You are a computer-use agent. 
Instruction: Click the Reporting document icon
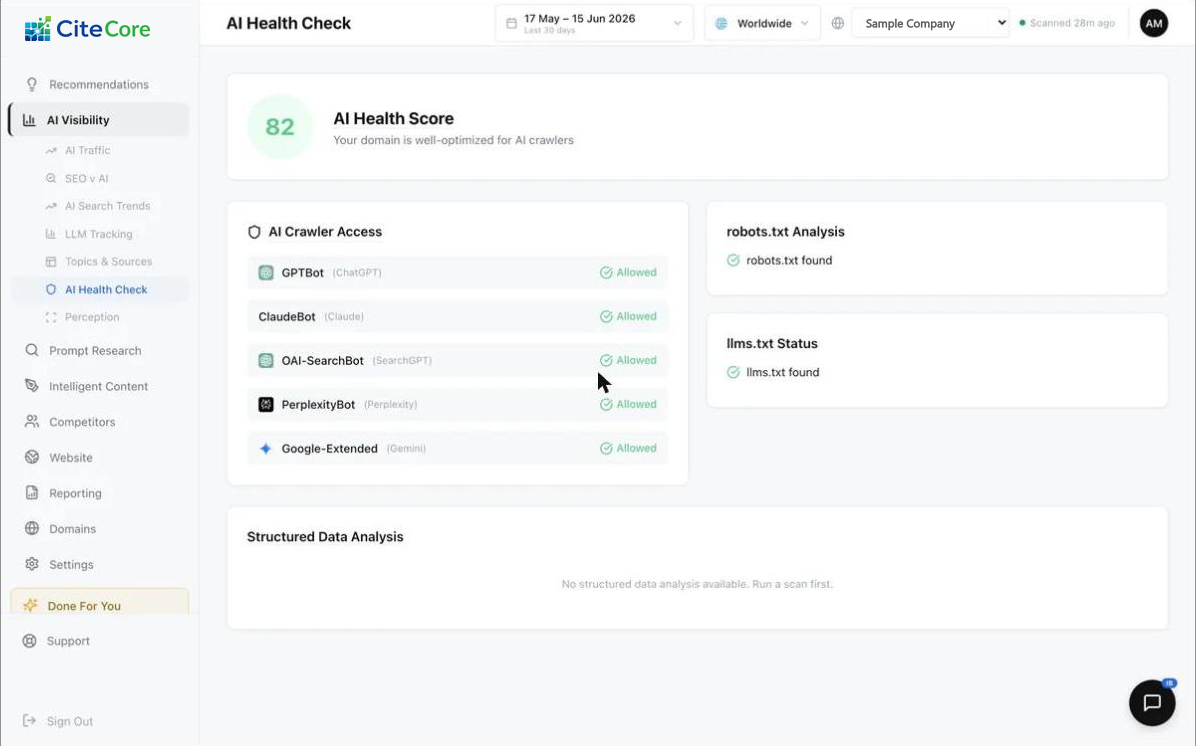click(31, 493)
